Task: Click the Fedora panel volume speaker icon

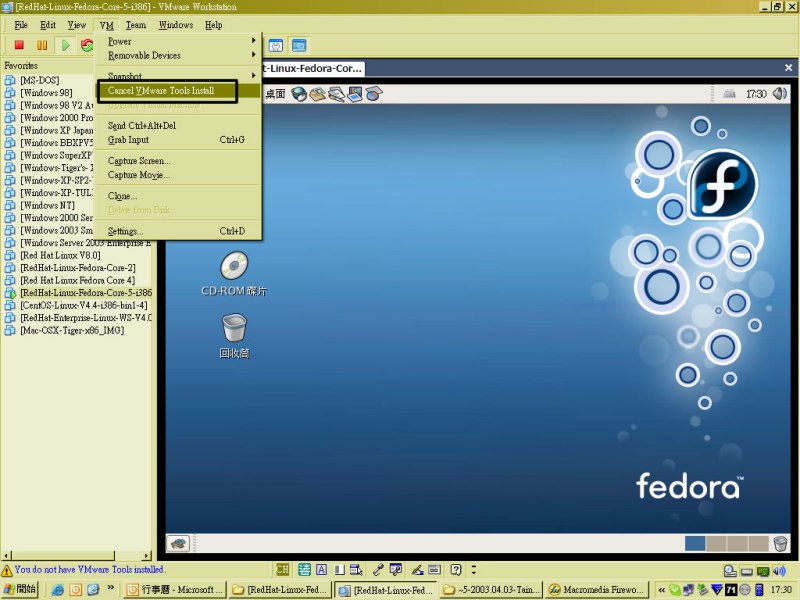Action: pos(779,93)
